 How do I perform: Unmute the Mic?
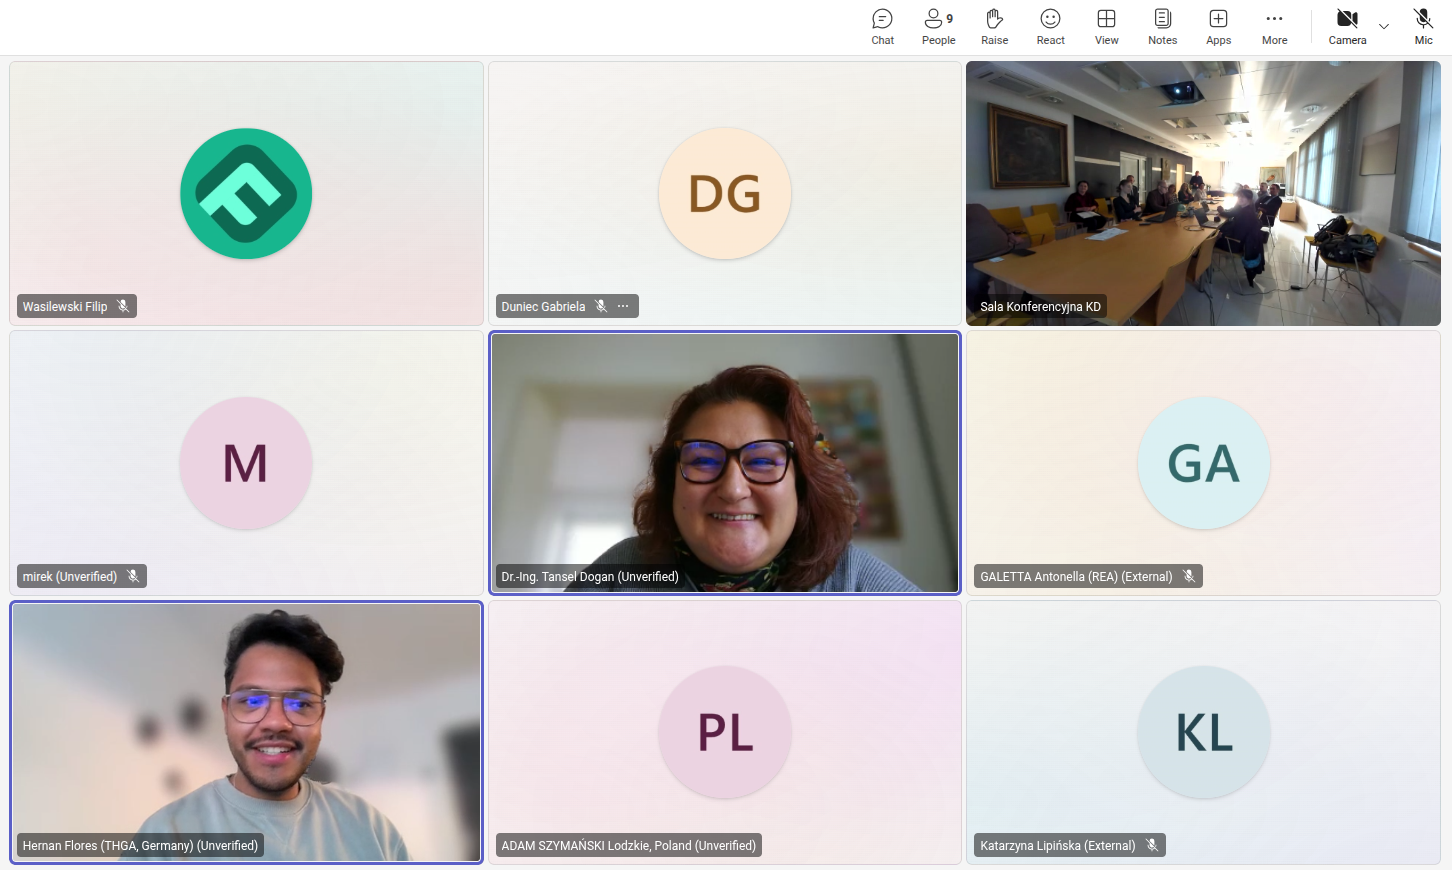click(1423, 27)
